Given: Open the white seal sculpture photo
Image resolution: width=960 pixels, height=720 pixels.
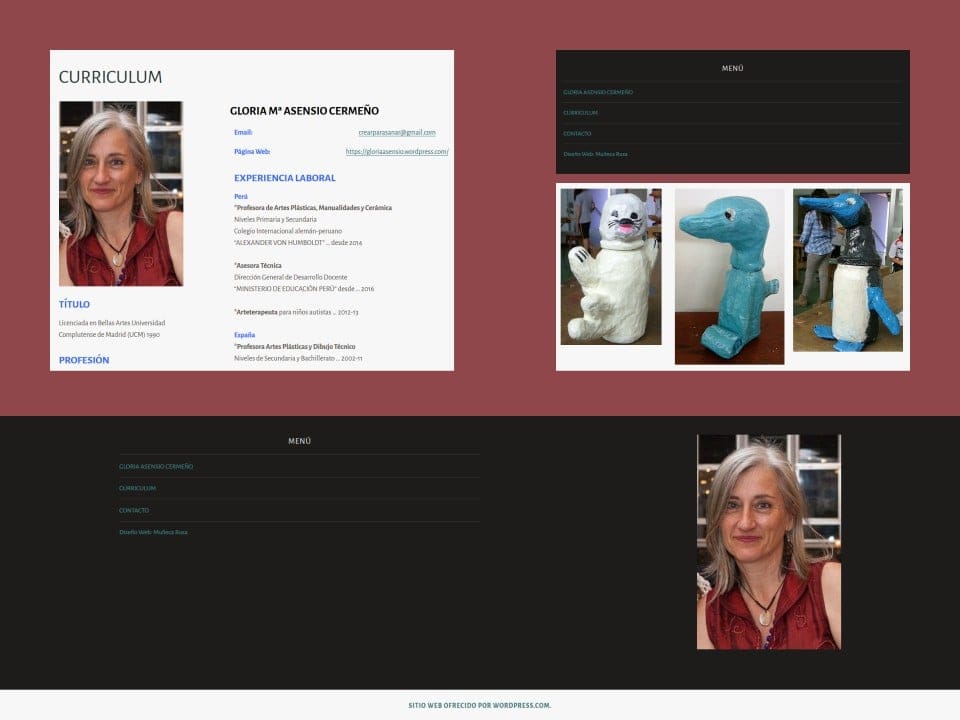Looking at the screenshot, I should pyautogui.click(x=610, y=266).
